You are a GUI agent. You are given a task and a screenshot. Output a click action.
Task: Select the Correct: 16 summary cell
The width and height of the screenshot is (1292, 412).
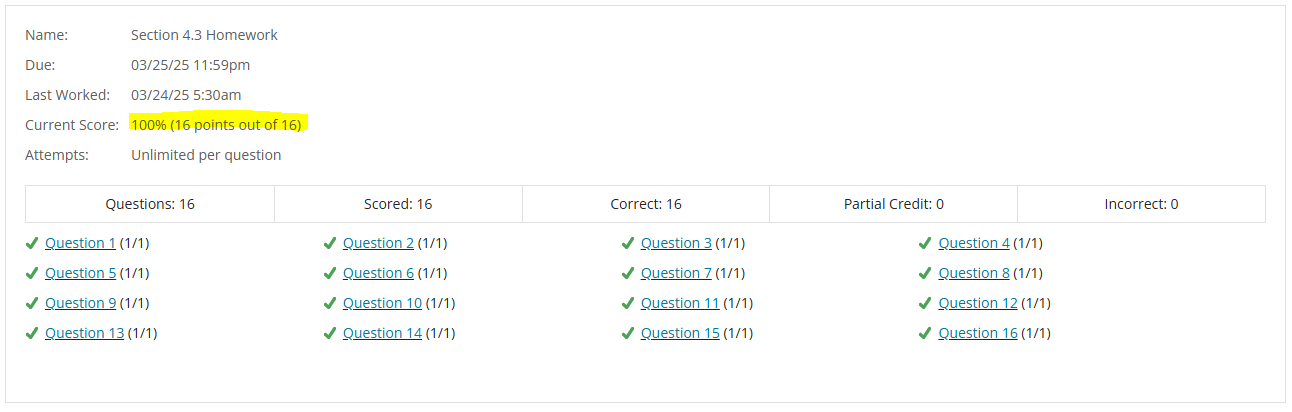646,204
